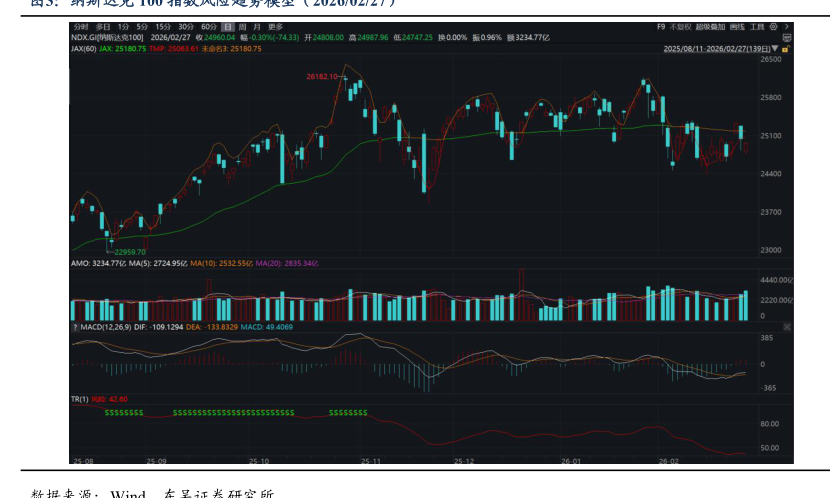This screenshot has width=830, height=498.
Task: Switch to the 分时 intraday tab
Action: click(x=80, y=26)
